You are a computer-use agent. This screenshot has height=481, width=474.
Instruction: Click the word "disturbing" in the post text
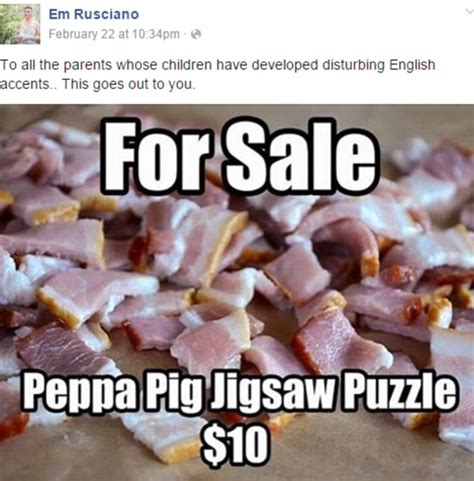[x=353, y=65]
